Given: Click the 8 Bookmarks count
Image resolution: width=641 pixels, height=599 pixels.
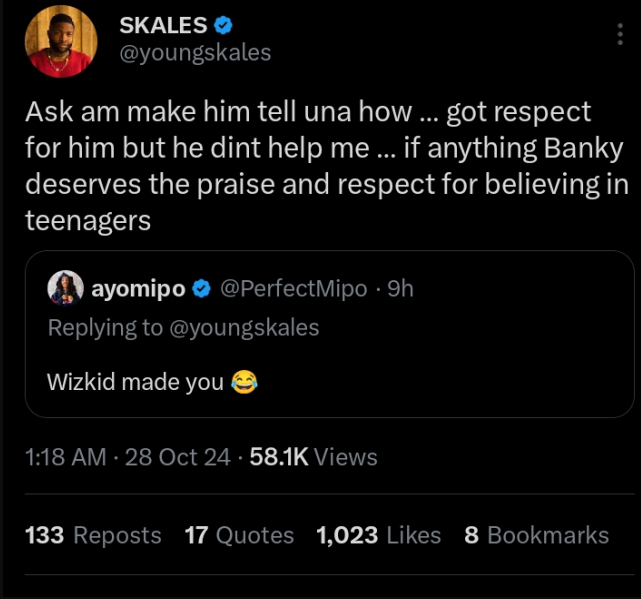Looking at the screenshot, I should click(536, 535).
